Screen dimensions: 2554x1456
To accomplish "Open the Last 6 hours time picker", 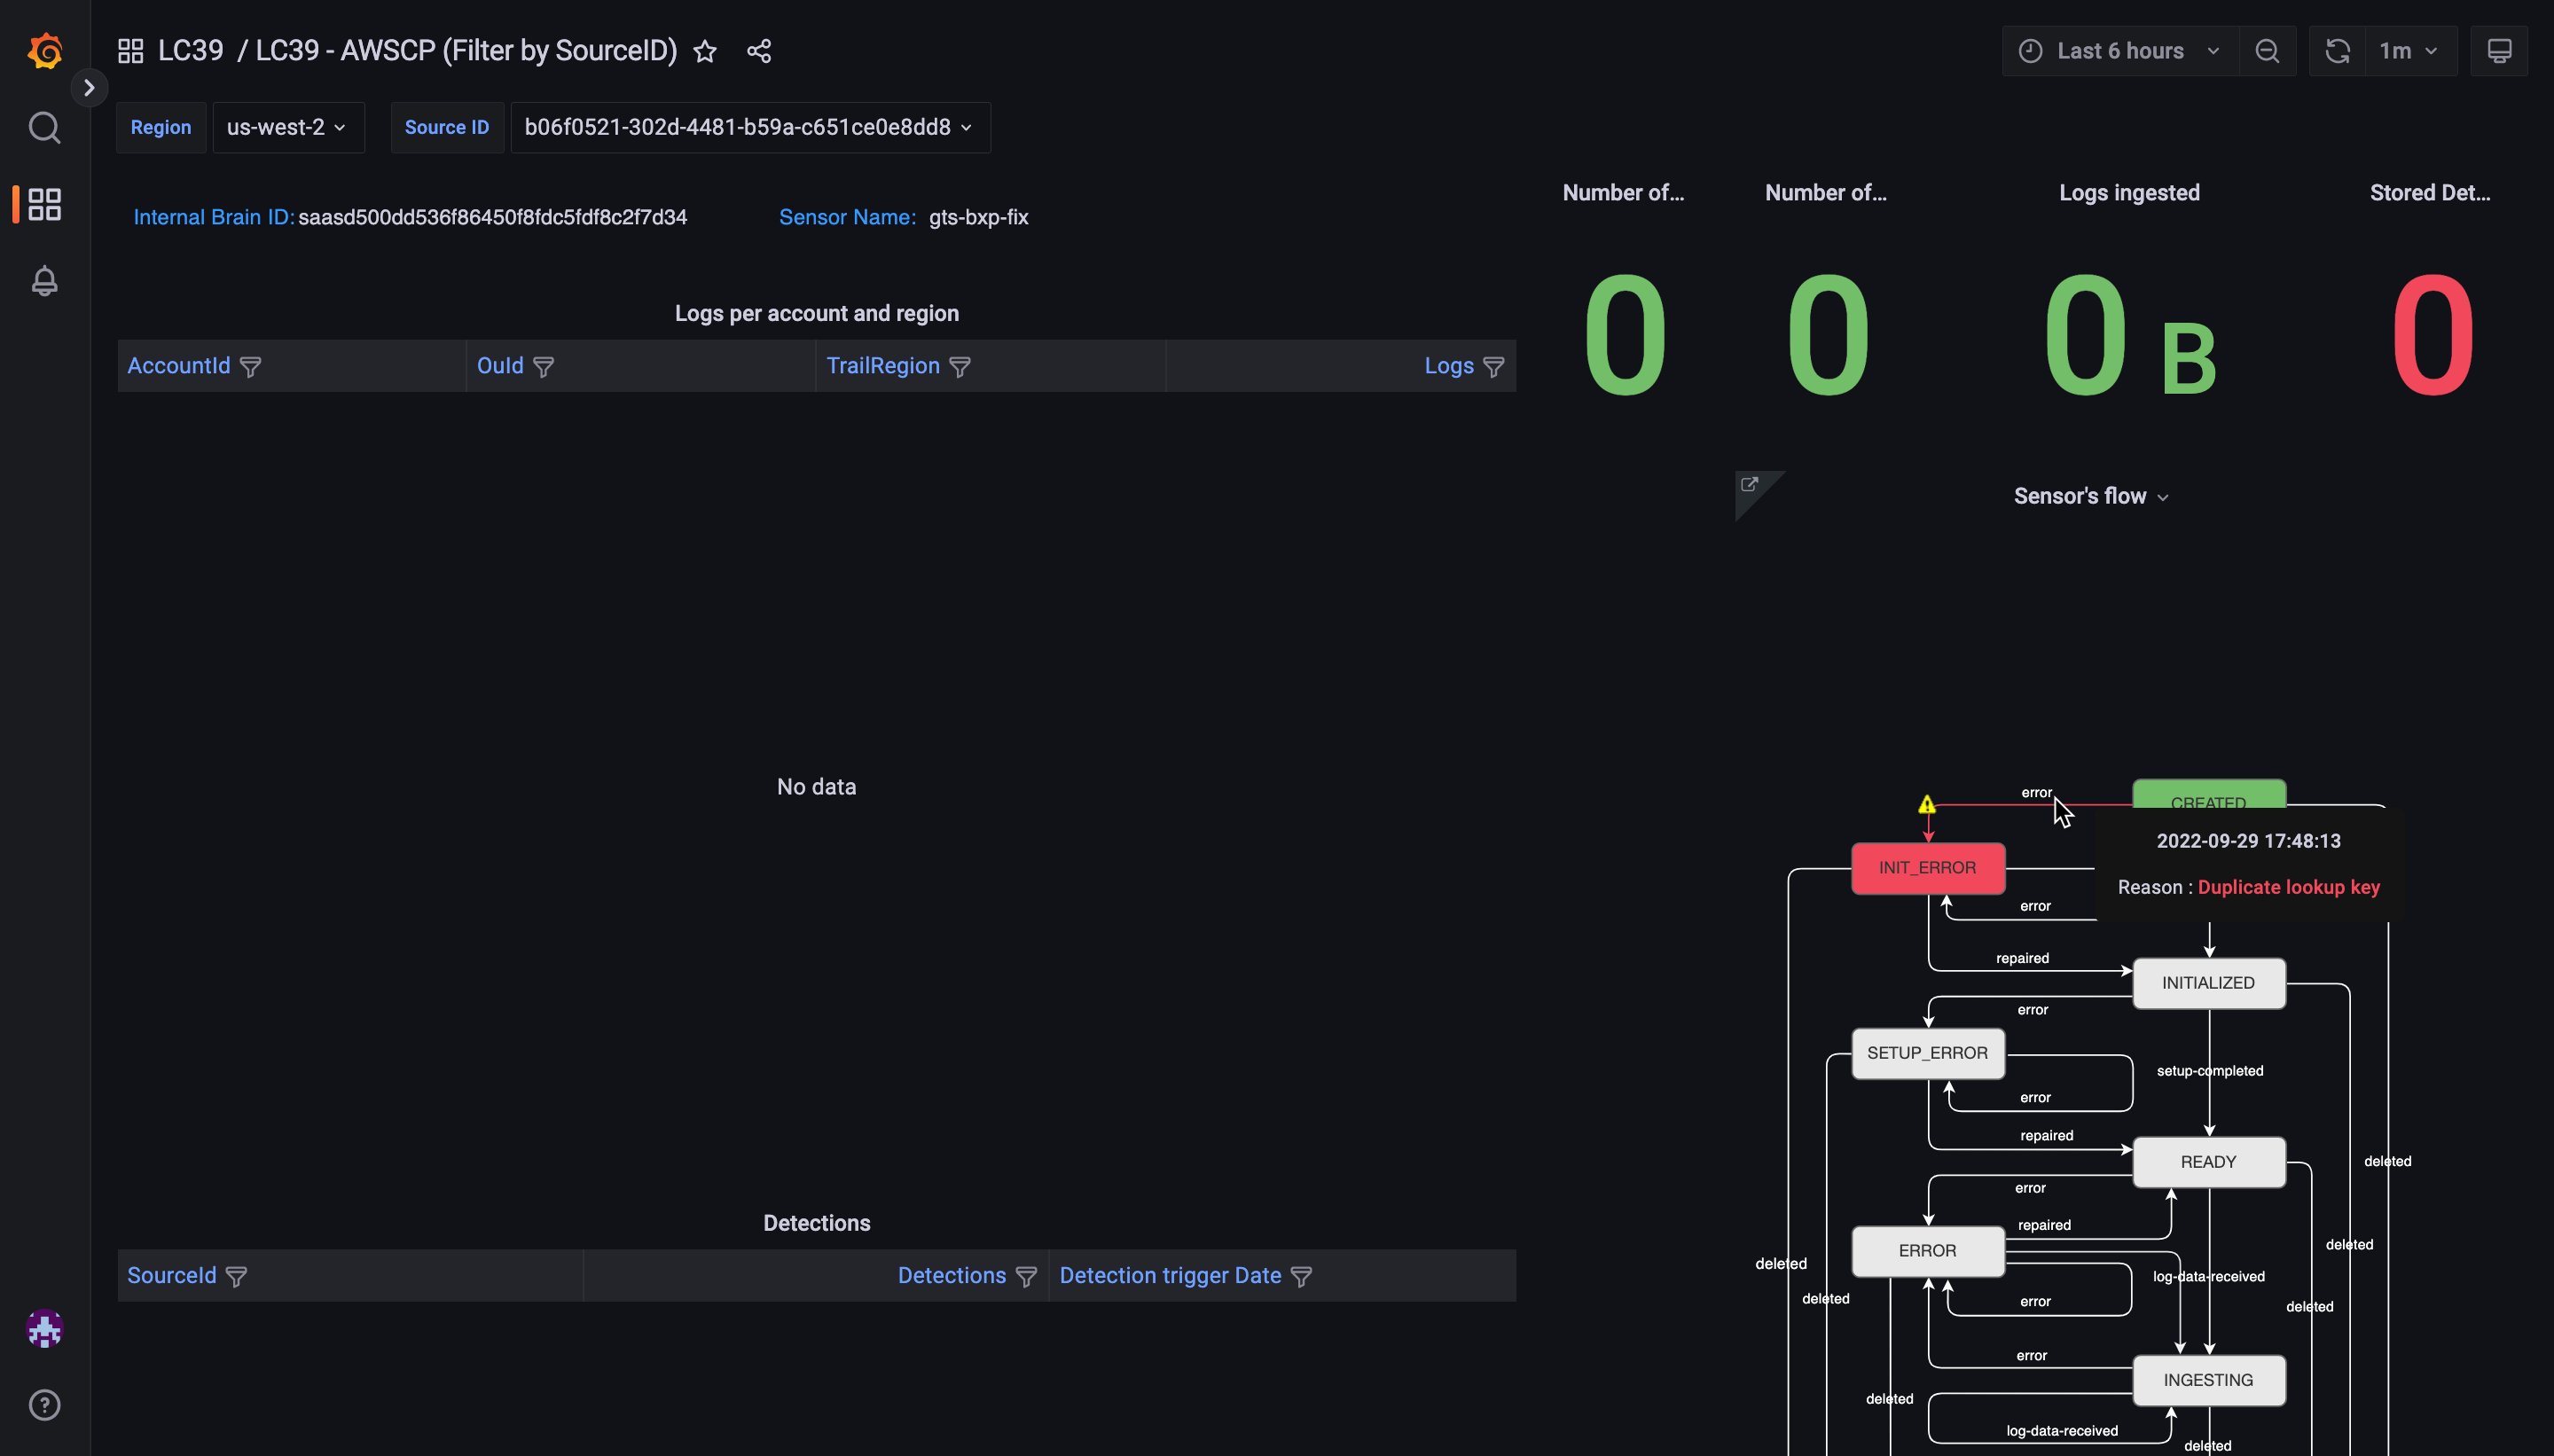I will click(x=2119, y=51).
